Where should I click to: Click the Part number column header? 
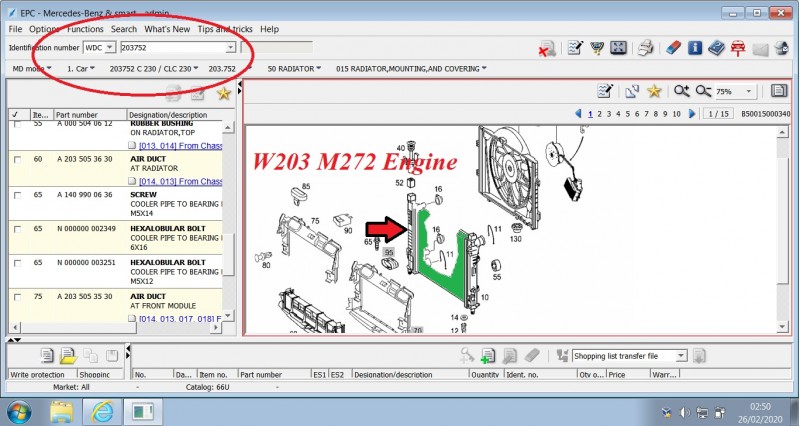(x=90, y=115)
